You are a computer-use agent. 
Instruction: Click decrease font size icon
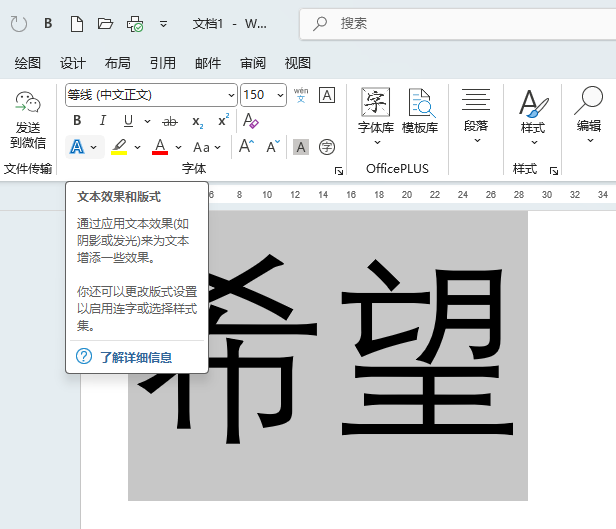coord(273,146)
